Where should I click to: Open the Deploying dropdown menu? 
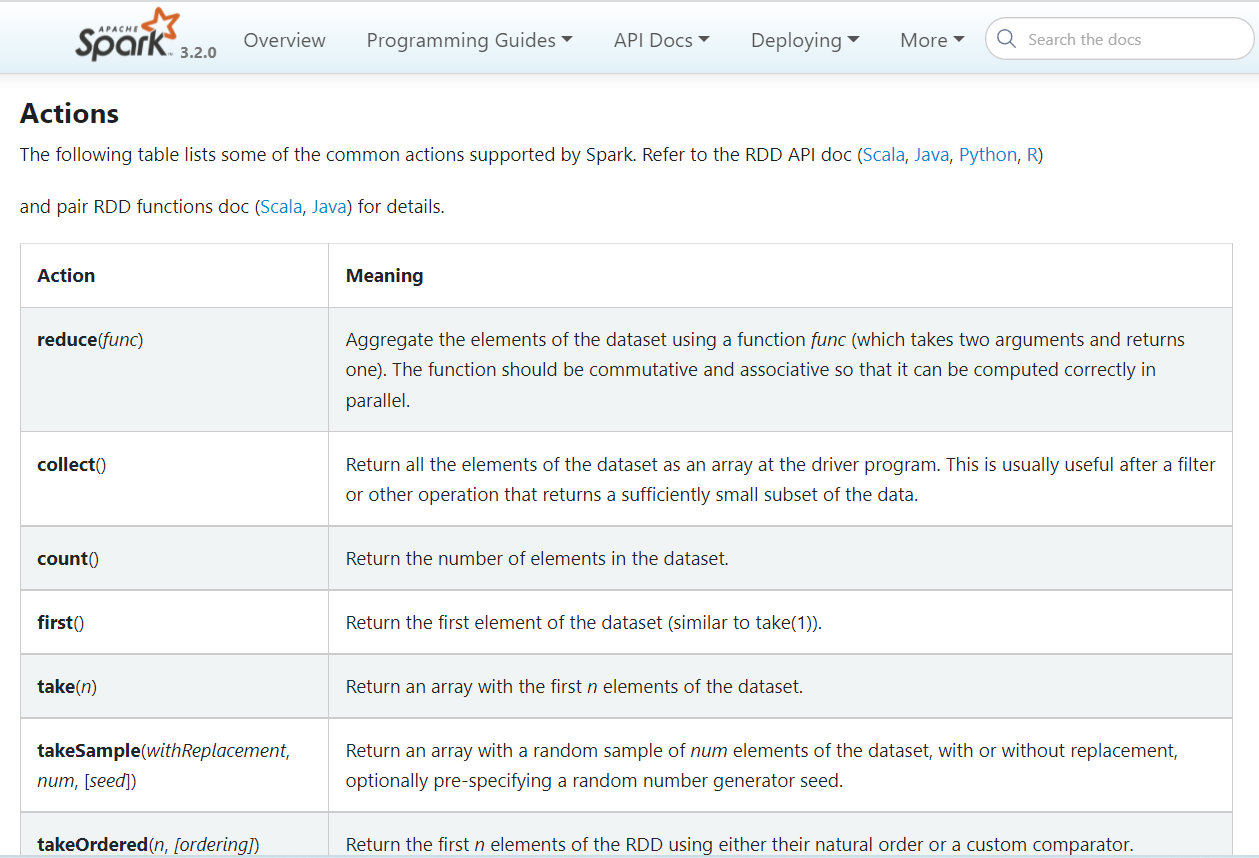pyautogui.click(x=804, y=40)
